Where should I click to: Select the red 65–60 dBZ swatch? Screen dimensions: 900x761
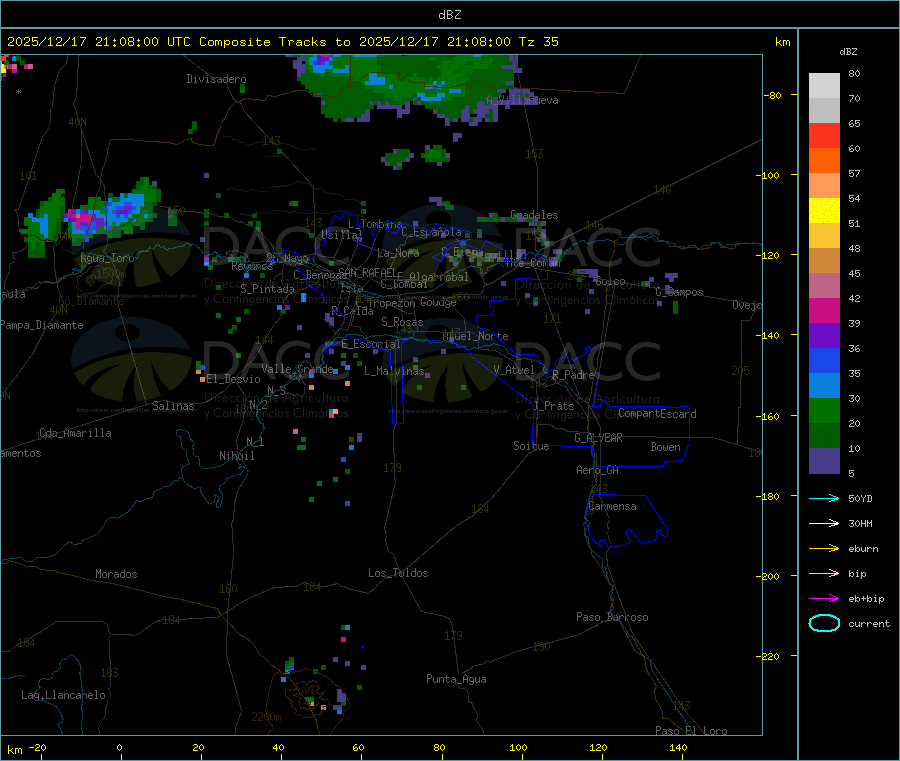[824, 135]
